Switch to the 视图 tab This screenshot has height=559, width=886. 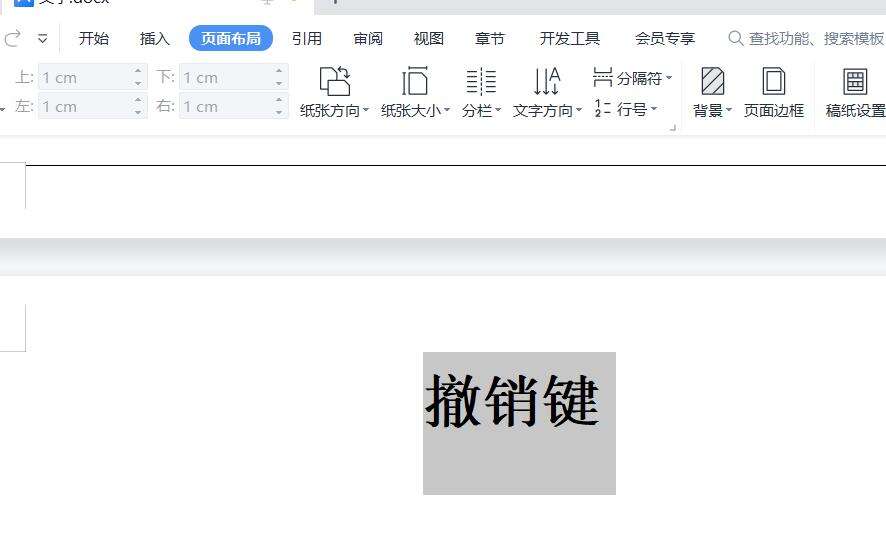click(x=429, y=38)
